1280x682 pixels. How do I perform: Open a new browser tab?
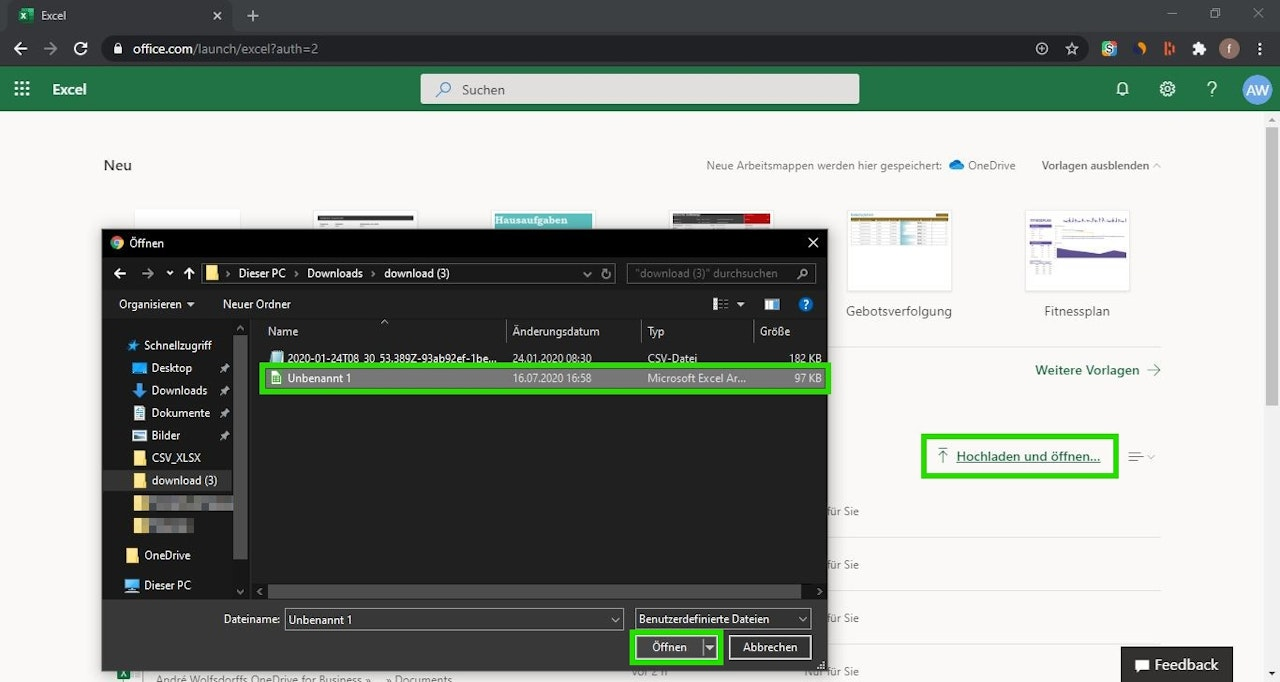(252, 16)
